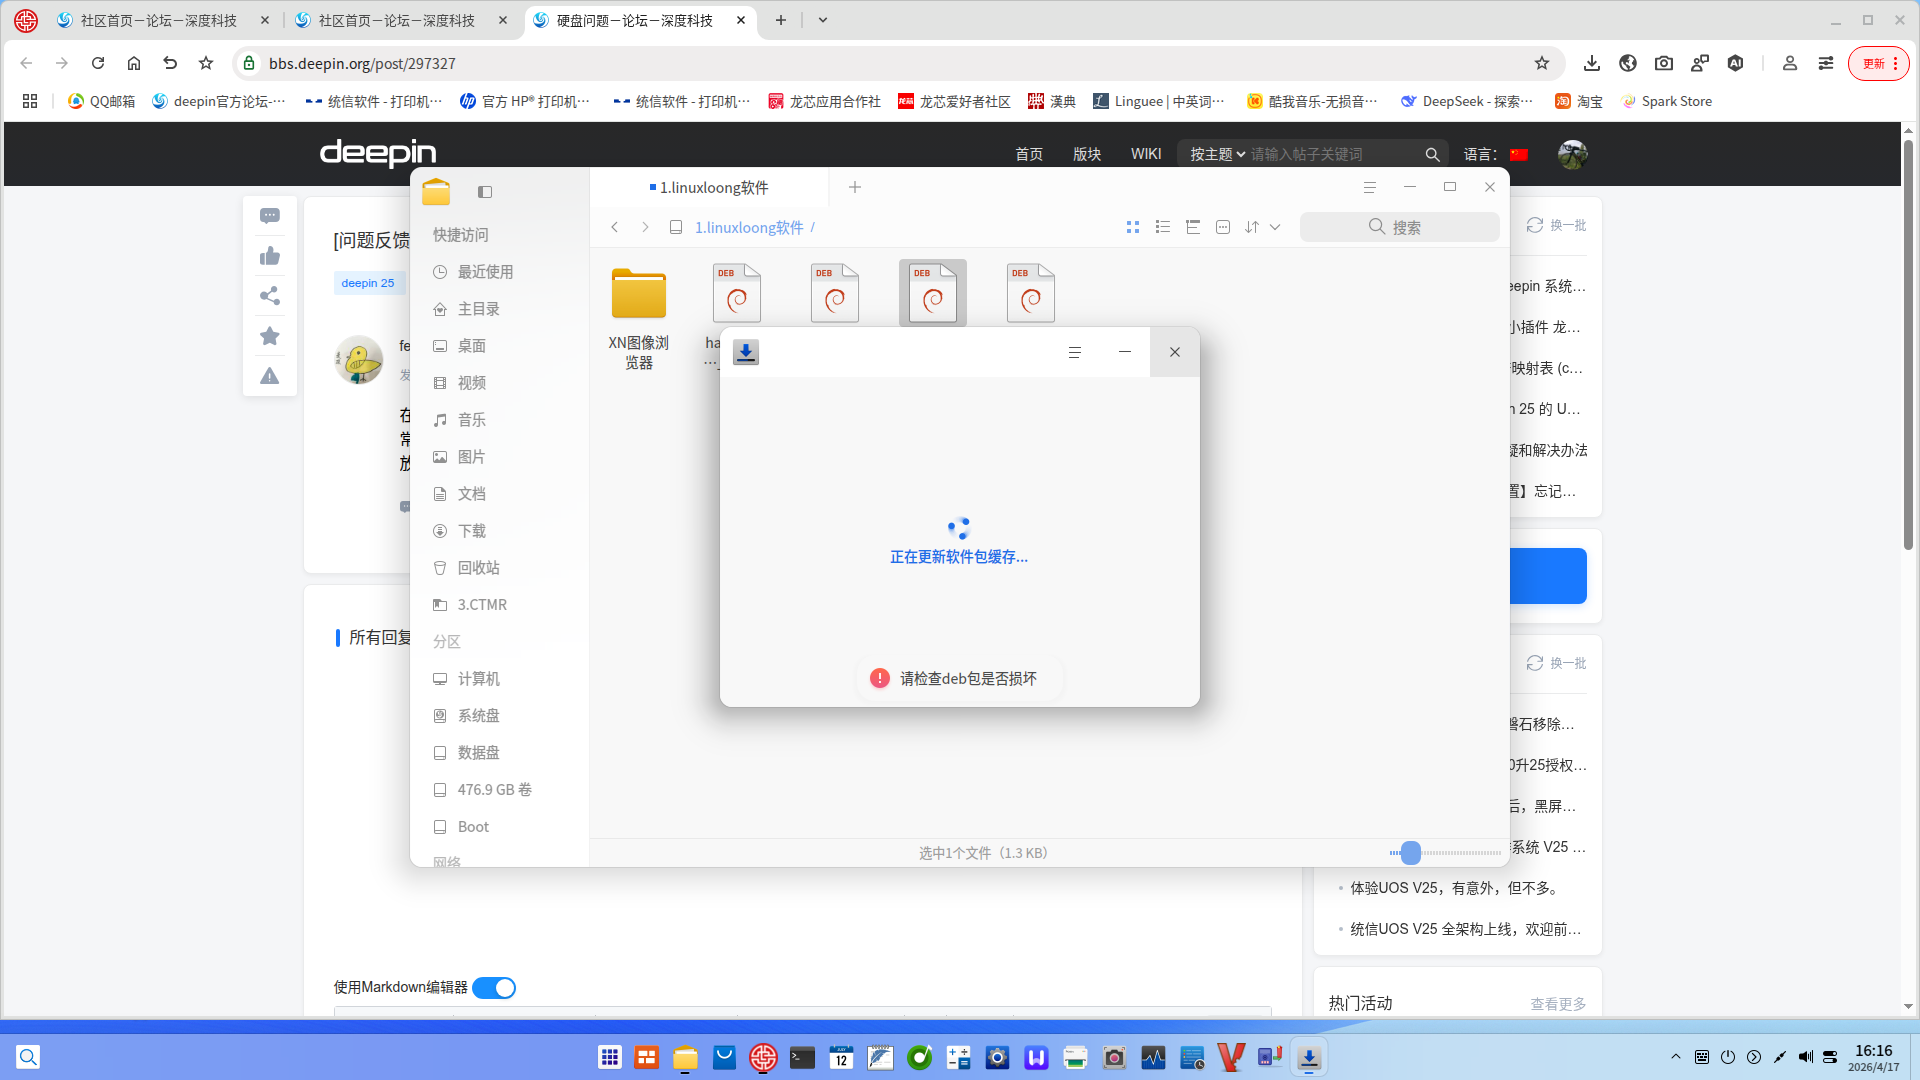Click the thumbs-up icon to like the post

point(269,256)
